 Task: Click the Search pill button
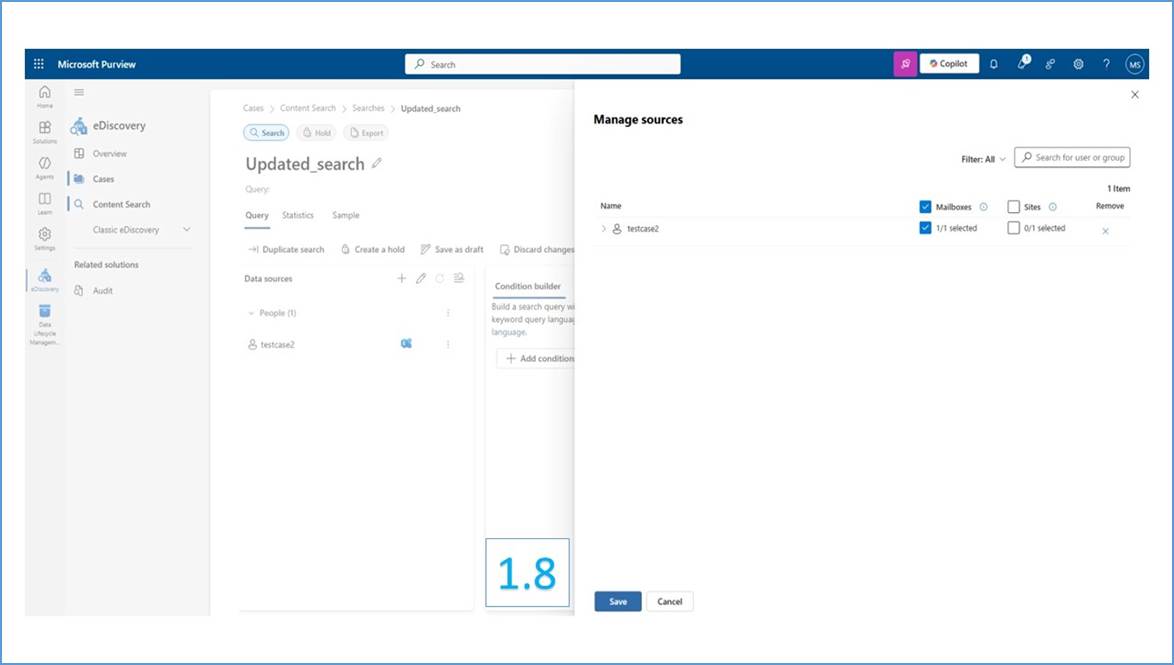(266, 133)
